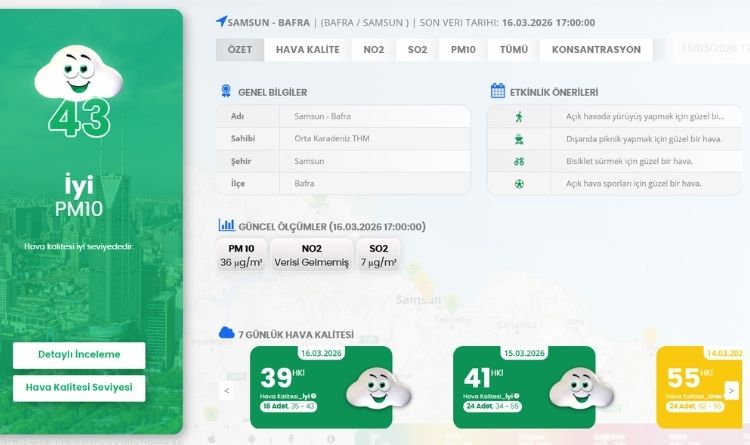750x445 pixels.
Task: Open the Konsantrasyon tab
Action: 595,49
